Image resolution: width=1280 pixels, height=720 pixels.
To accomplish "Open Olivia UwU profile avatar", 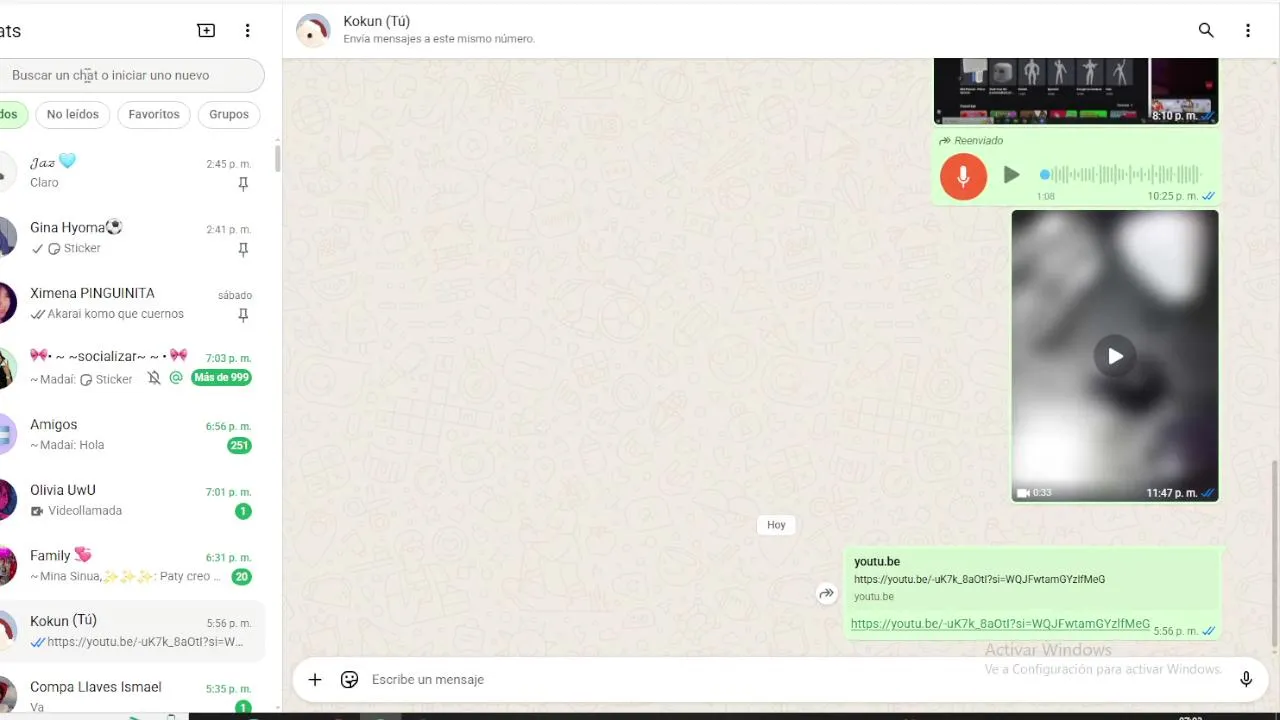I will pos(6,500).
